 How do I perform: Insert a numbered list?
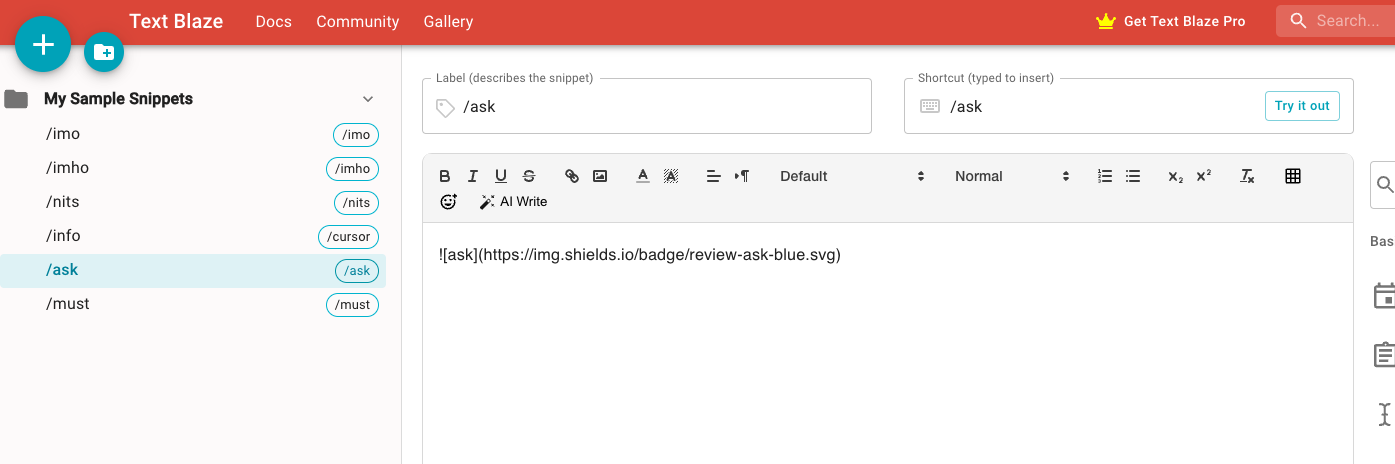coord(1105,176)
